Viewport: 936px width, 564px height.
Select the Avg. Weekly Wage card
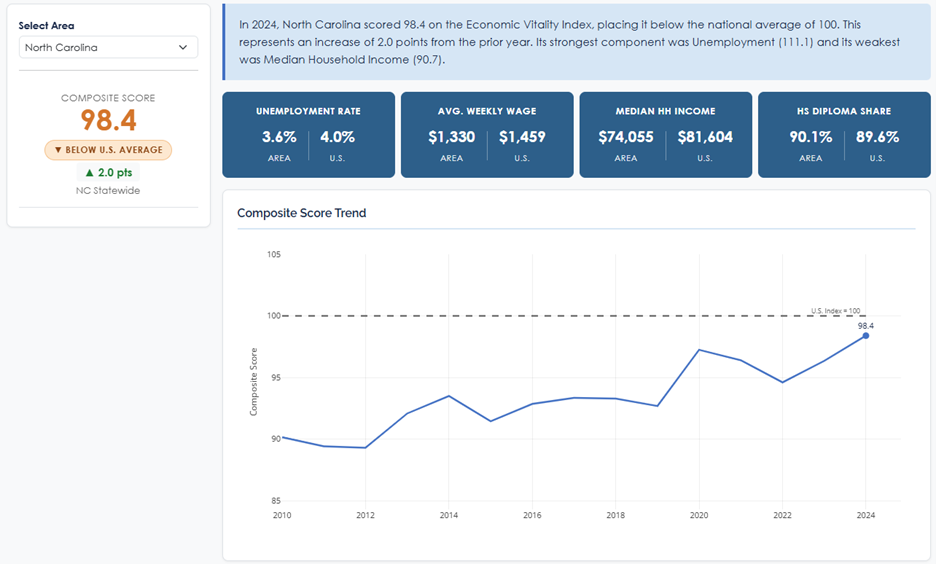coord(487,135)
